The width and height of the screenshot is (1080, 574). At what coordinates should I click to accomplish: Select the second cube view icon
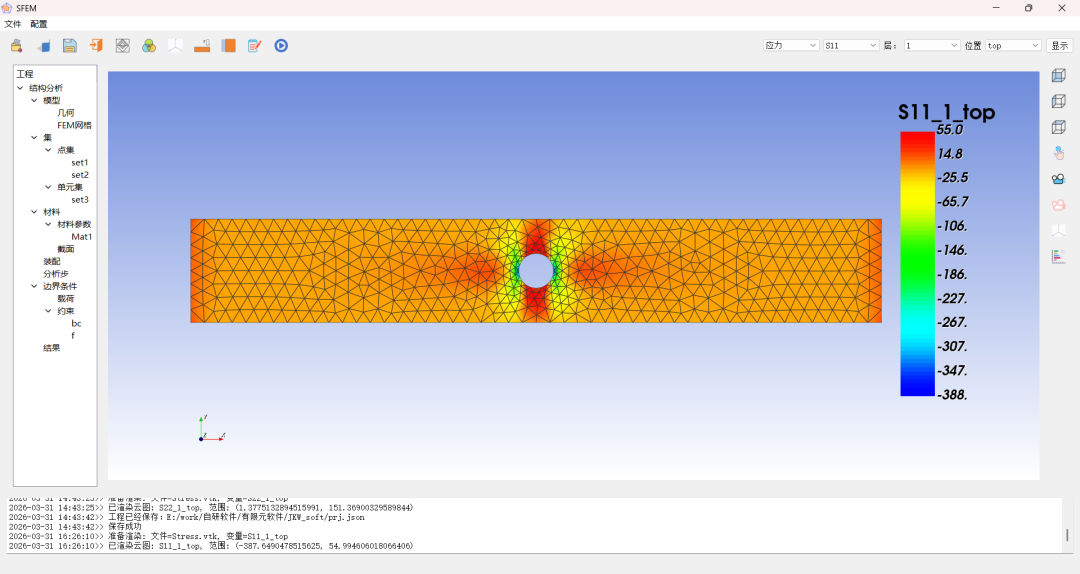pyautogui.click(x=1059, y=101)
